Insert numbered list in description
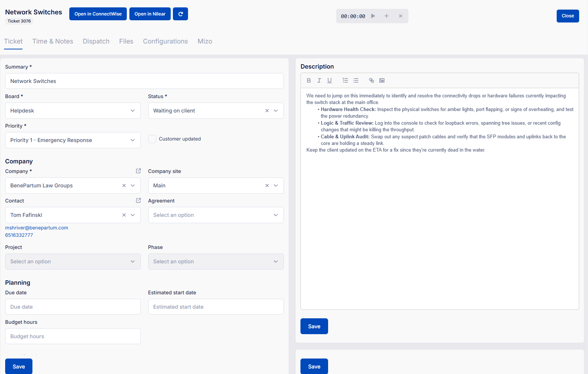The image size is (588, 374). [x=345, y=80]
